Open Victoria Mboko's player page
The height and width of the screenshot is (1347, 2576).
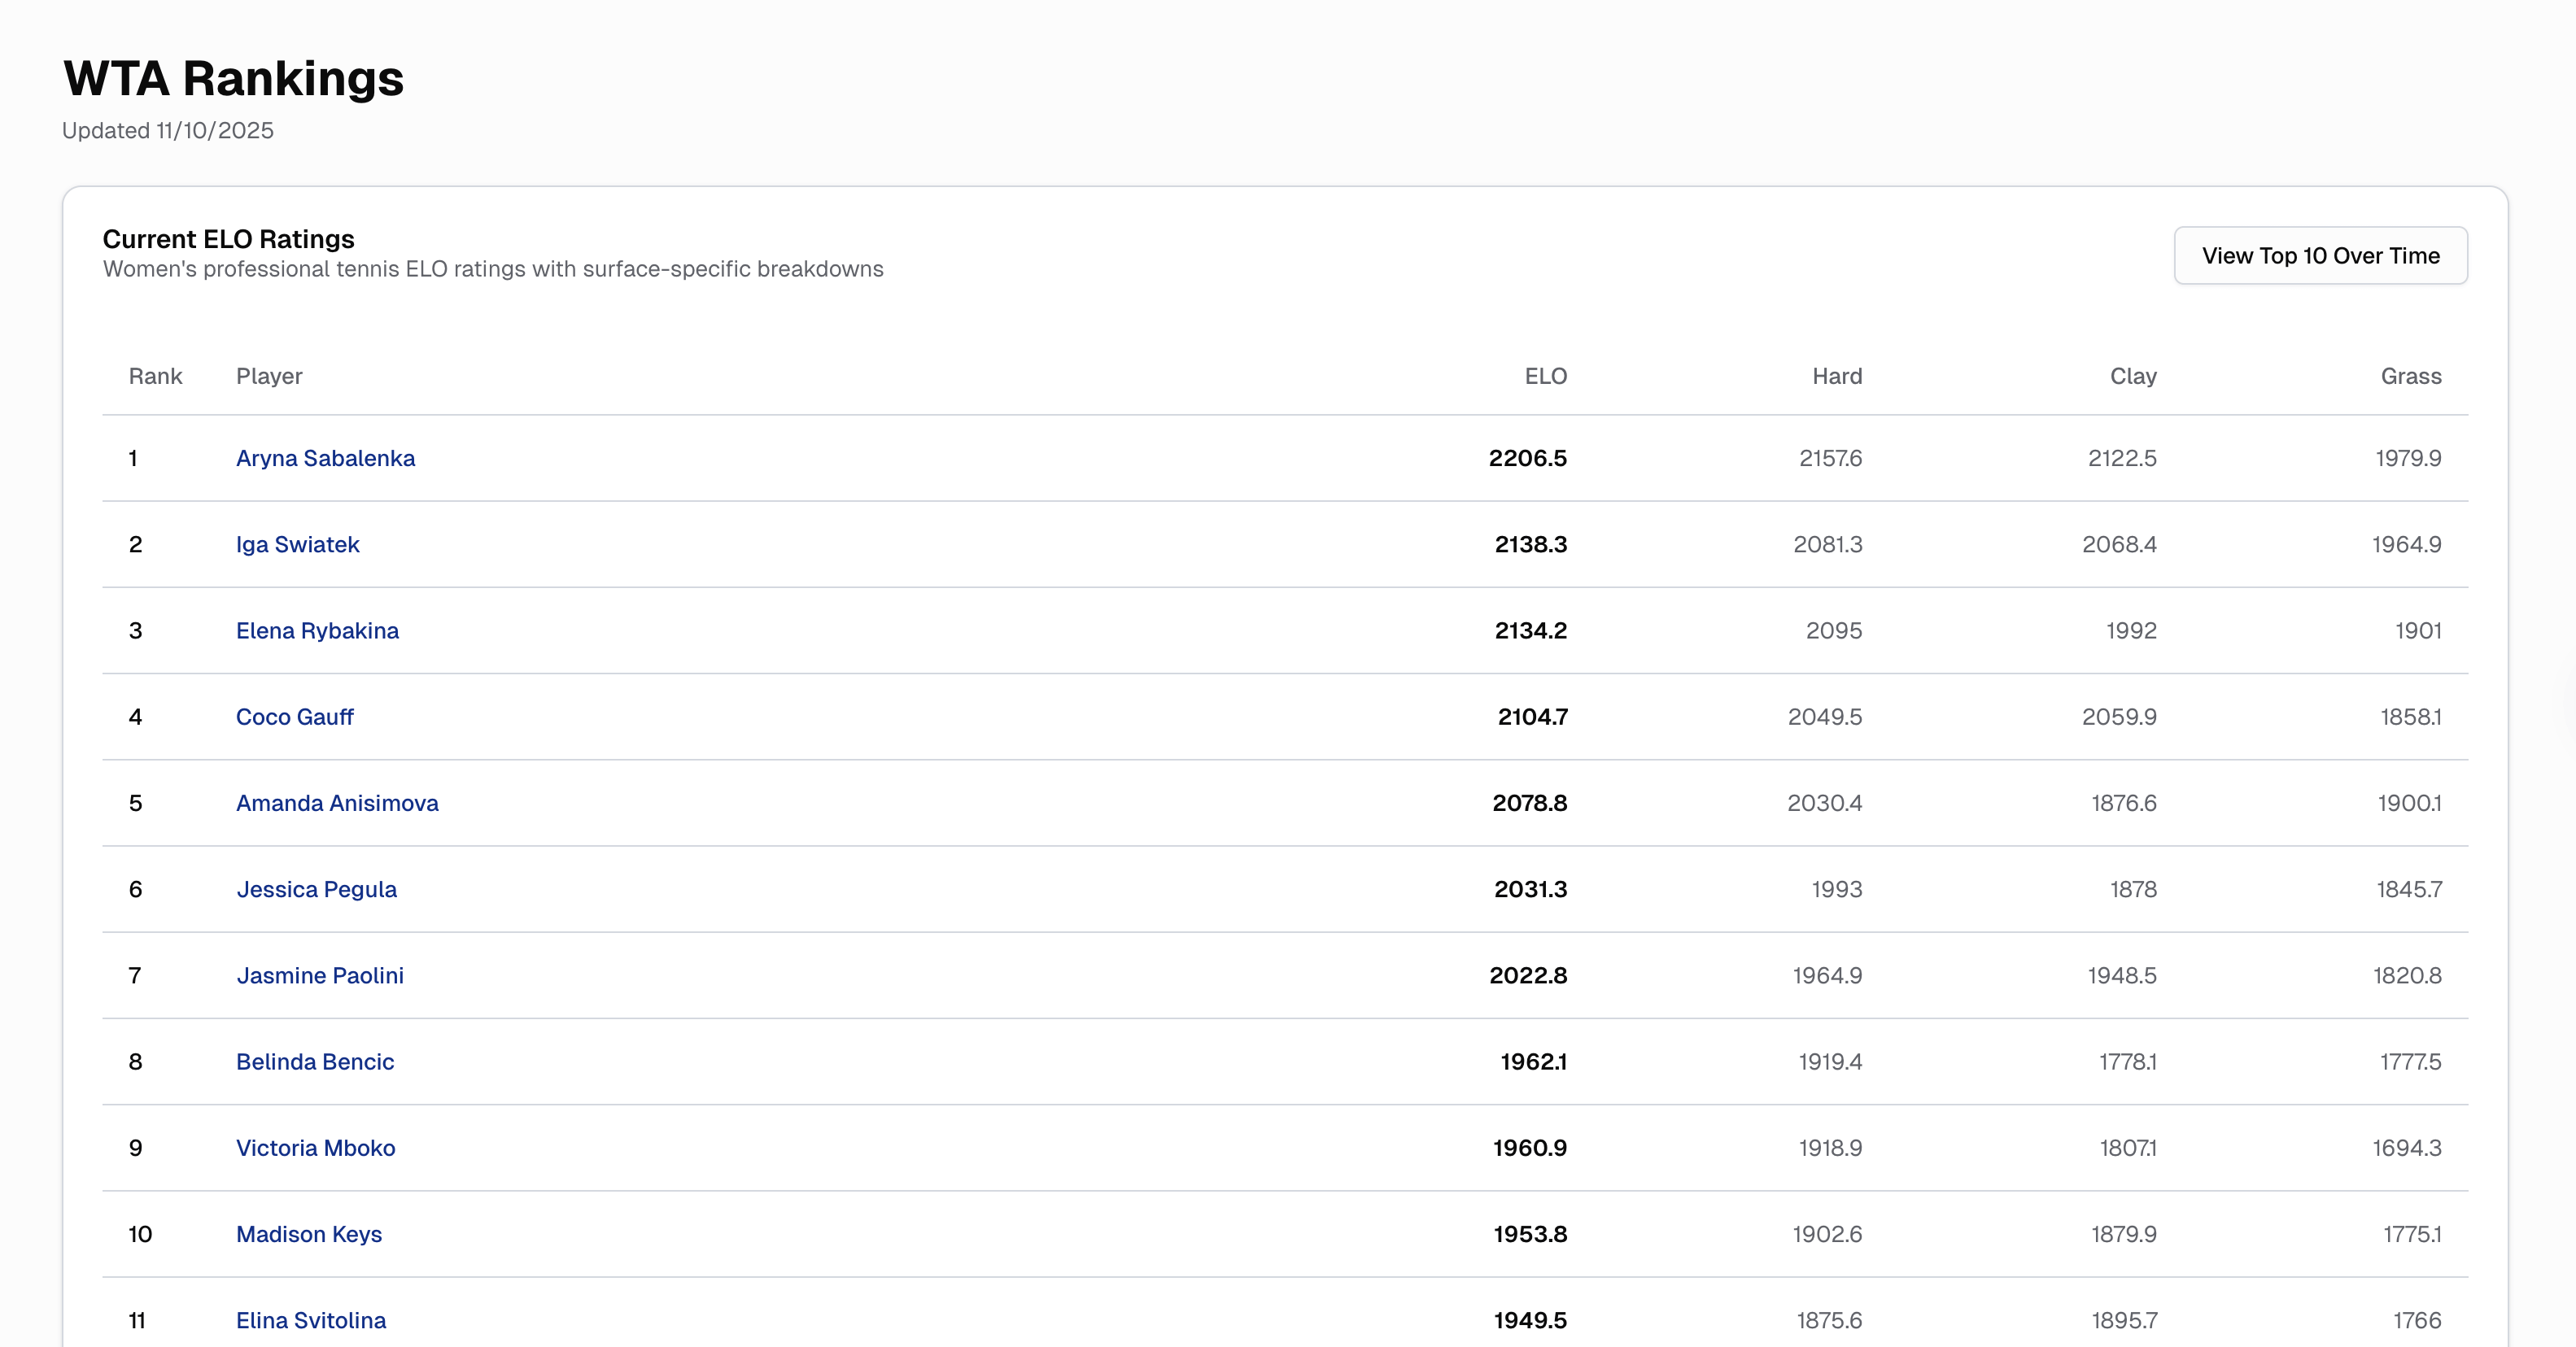pos(315,1148)
